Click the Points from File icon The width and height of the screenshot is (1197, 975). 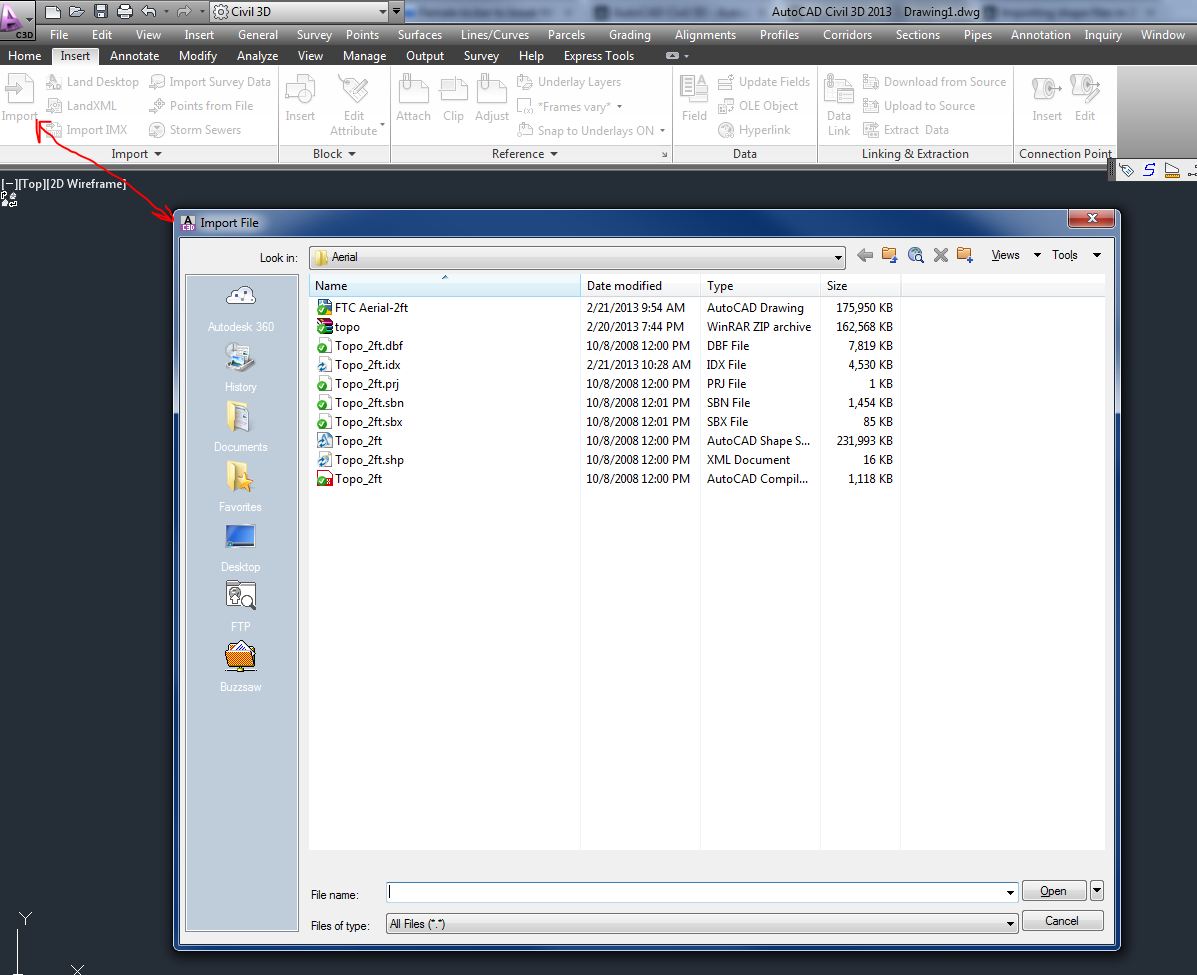pyautogui.click(x=209, y=105)
